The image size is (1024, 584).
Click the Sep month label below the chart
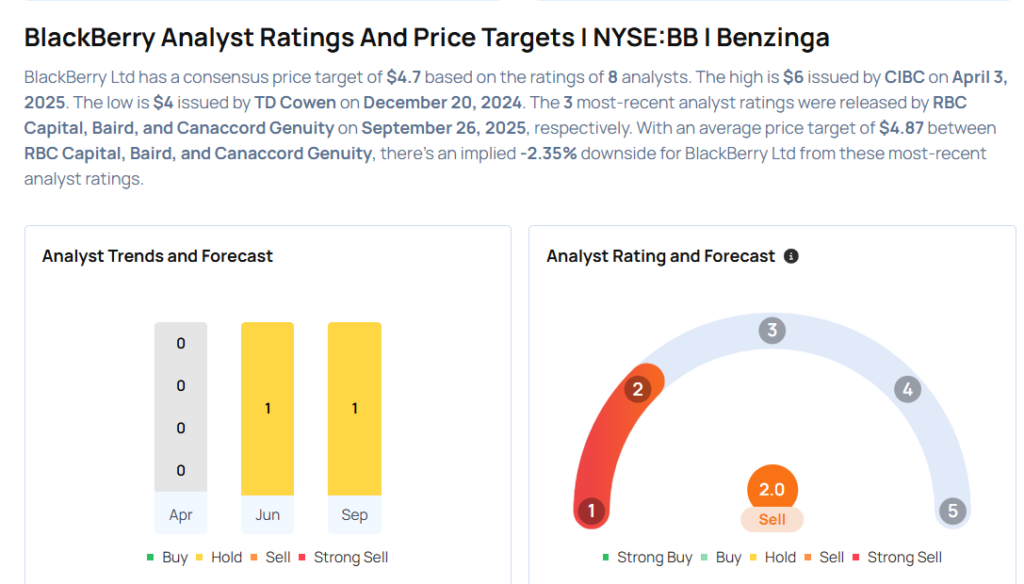pyautogui.click(x=354, y=515)
